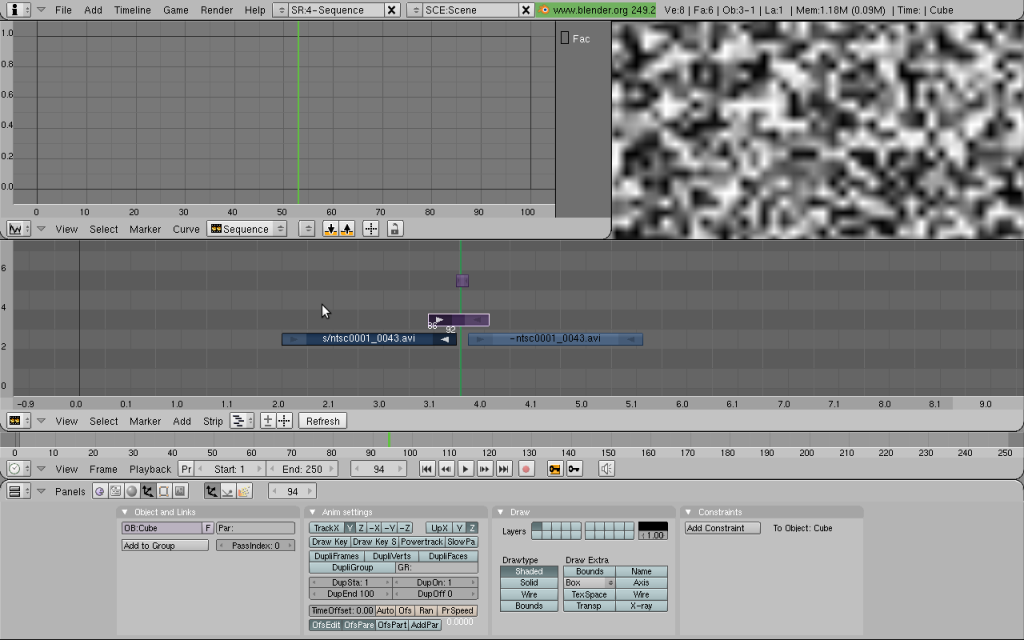Click the Add Constraint button
1024x640 pixels.
point(721,527)
